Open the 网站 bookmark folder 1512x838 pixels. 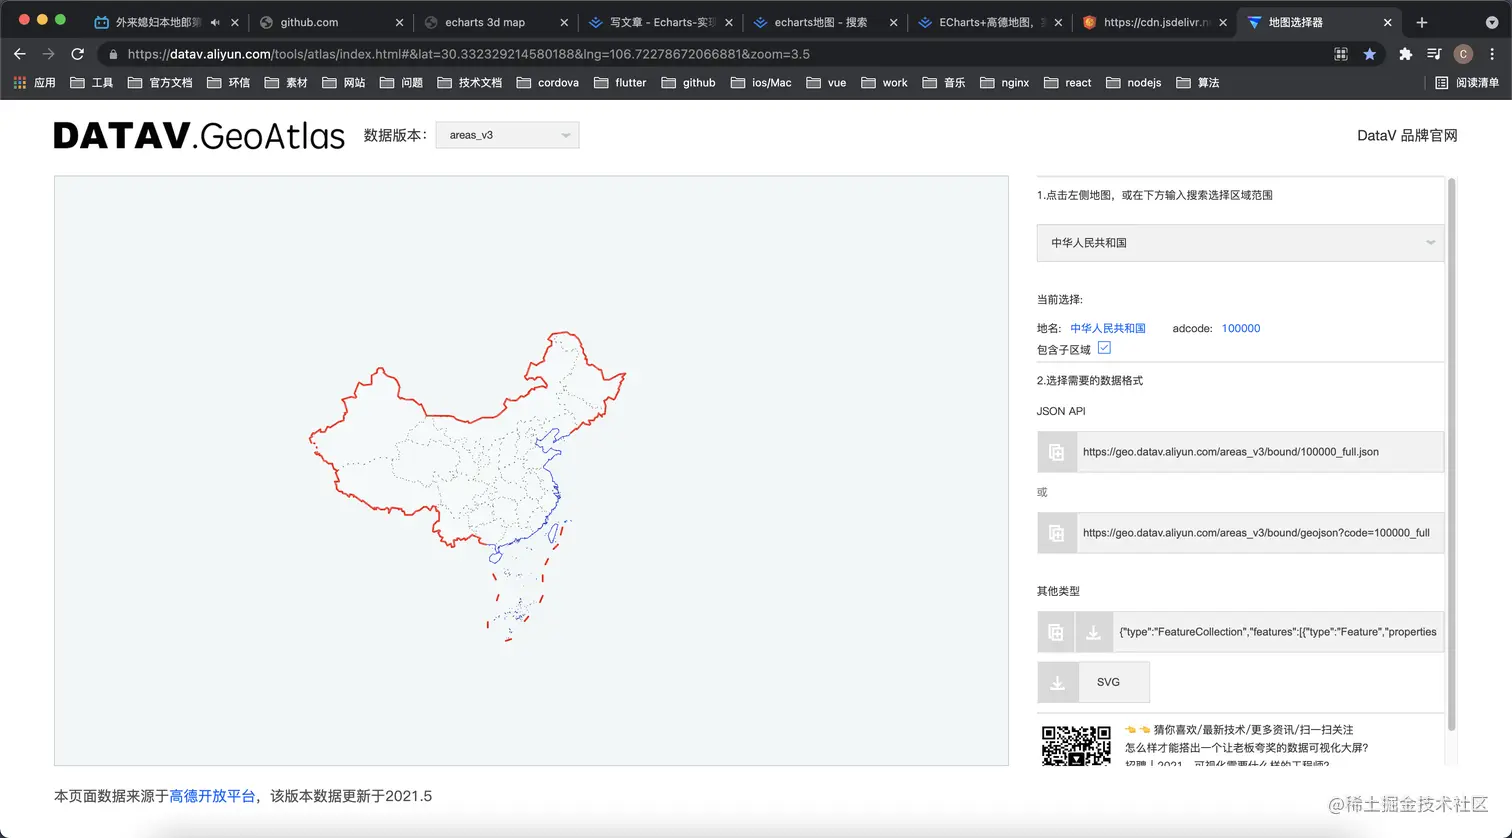pyautogui.click(x=344, y=83)
